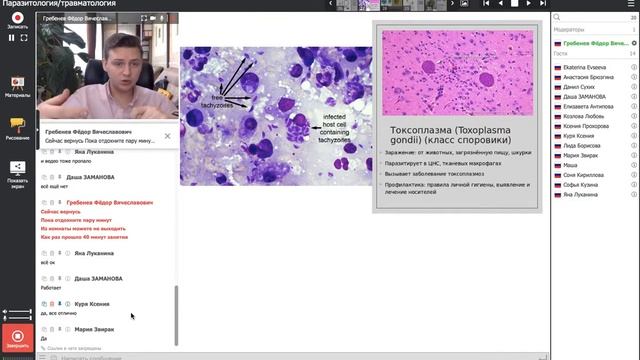Screen dimensions: 640x360
Task: Open info for Даша ЗАМАНОВА participant
Action: 634,97
